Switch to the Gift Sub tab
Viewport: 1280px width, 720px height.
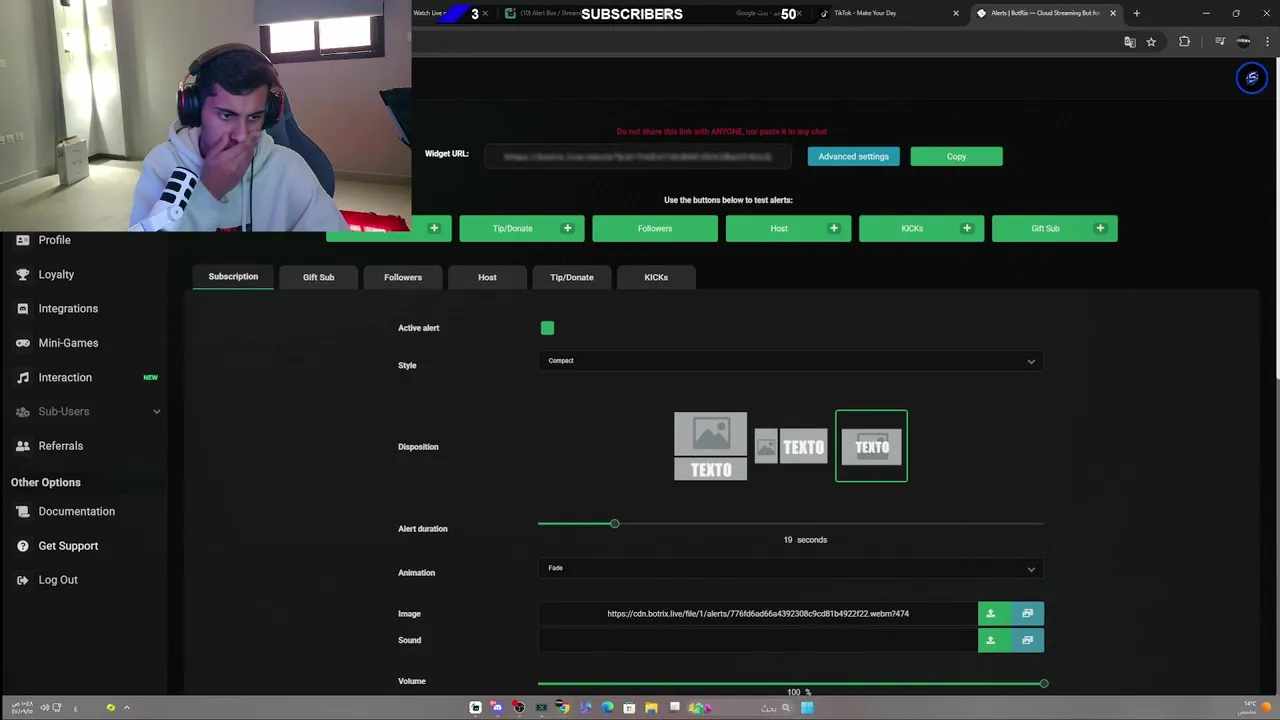pyautogui.click(x=319, y=277)
